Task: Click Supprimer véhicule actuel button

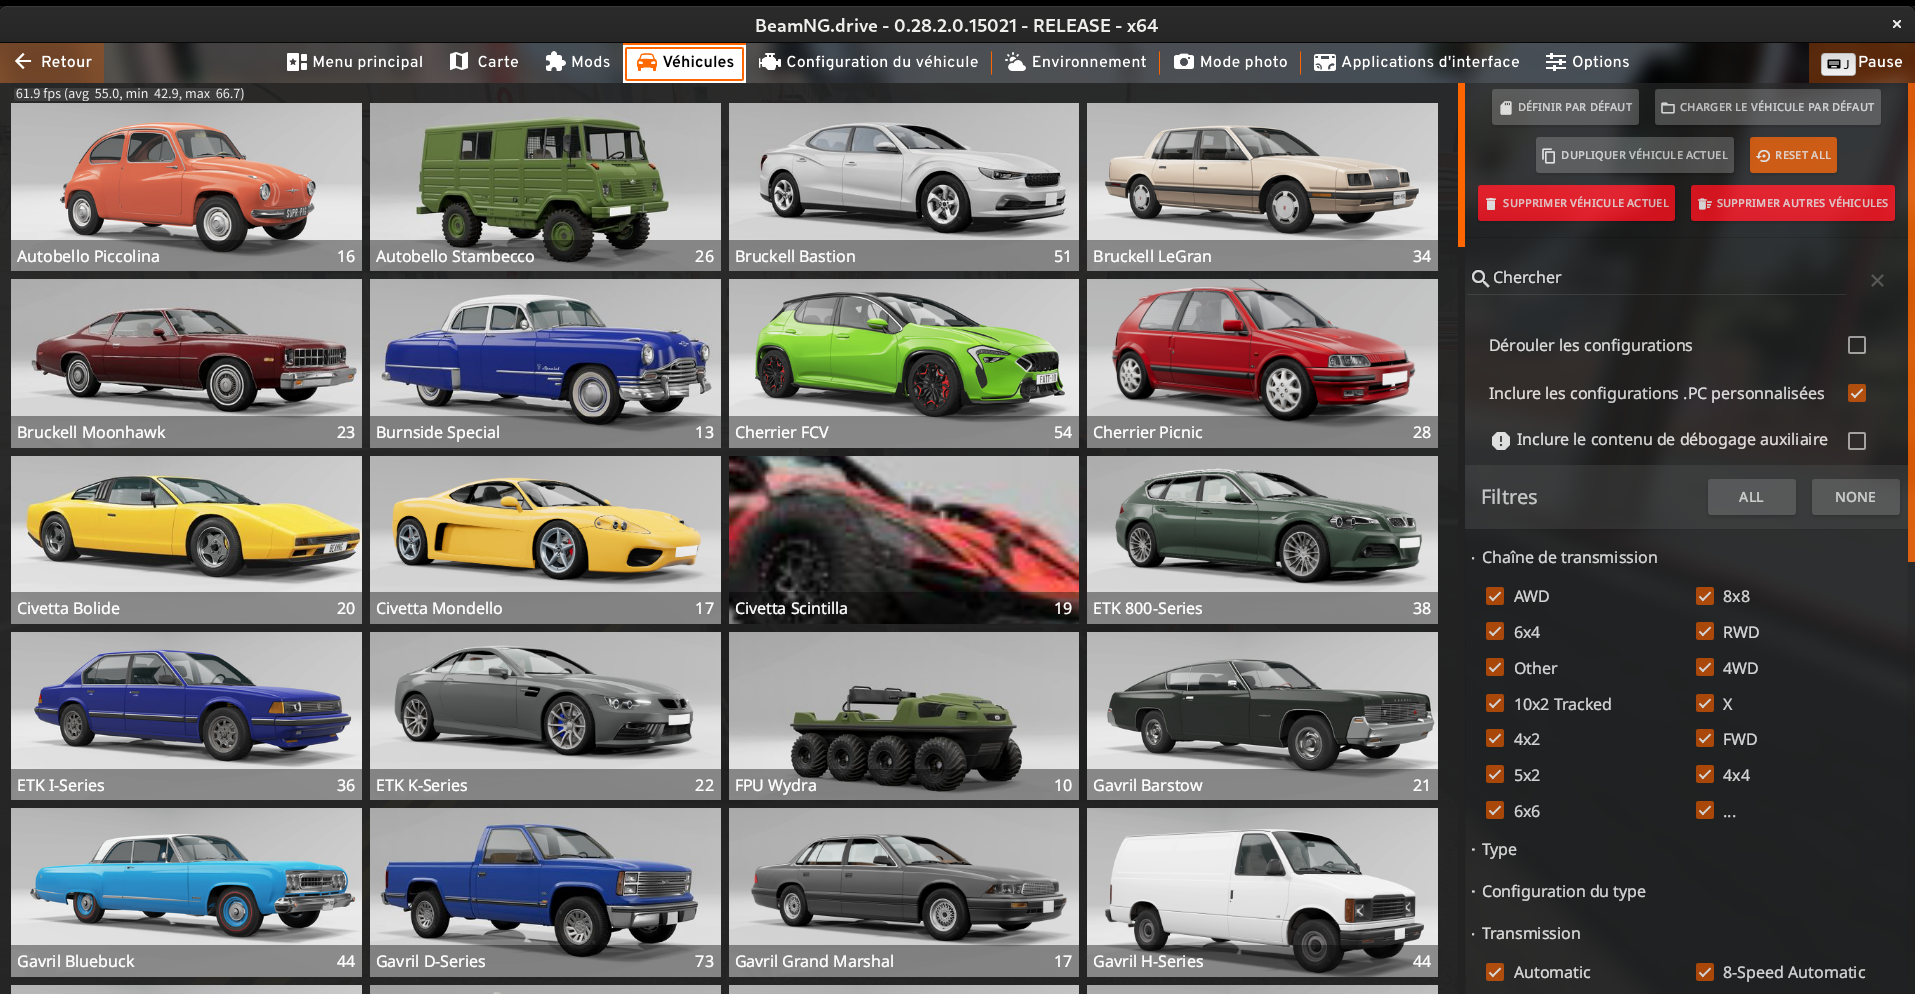Action: pos(1577,204)
